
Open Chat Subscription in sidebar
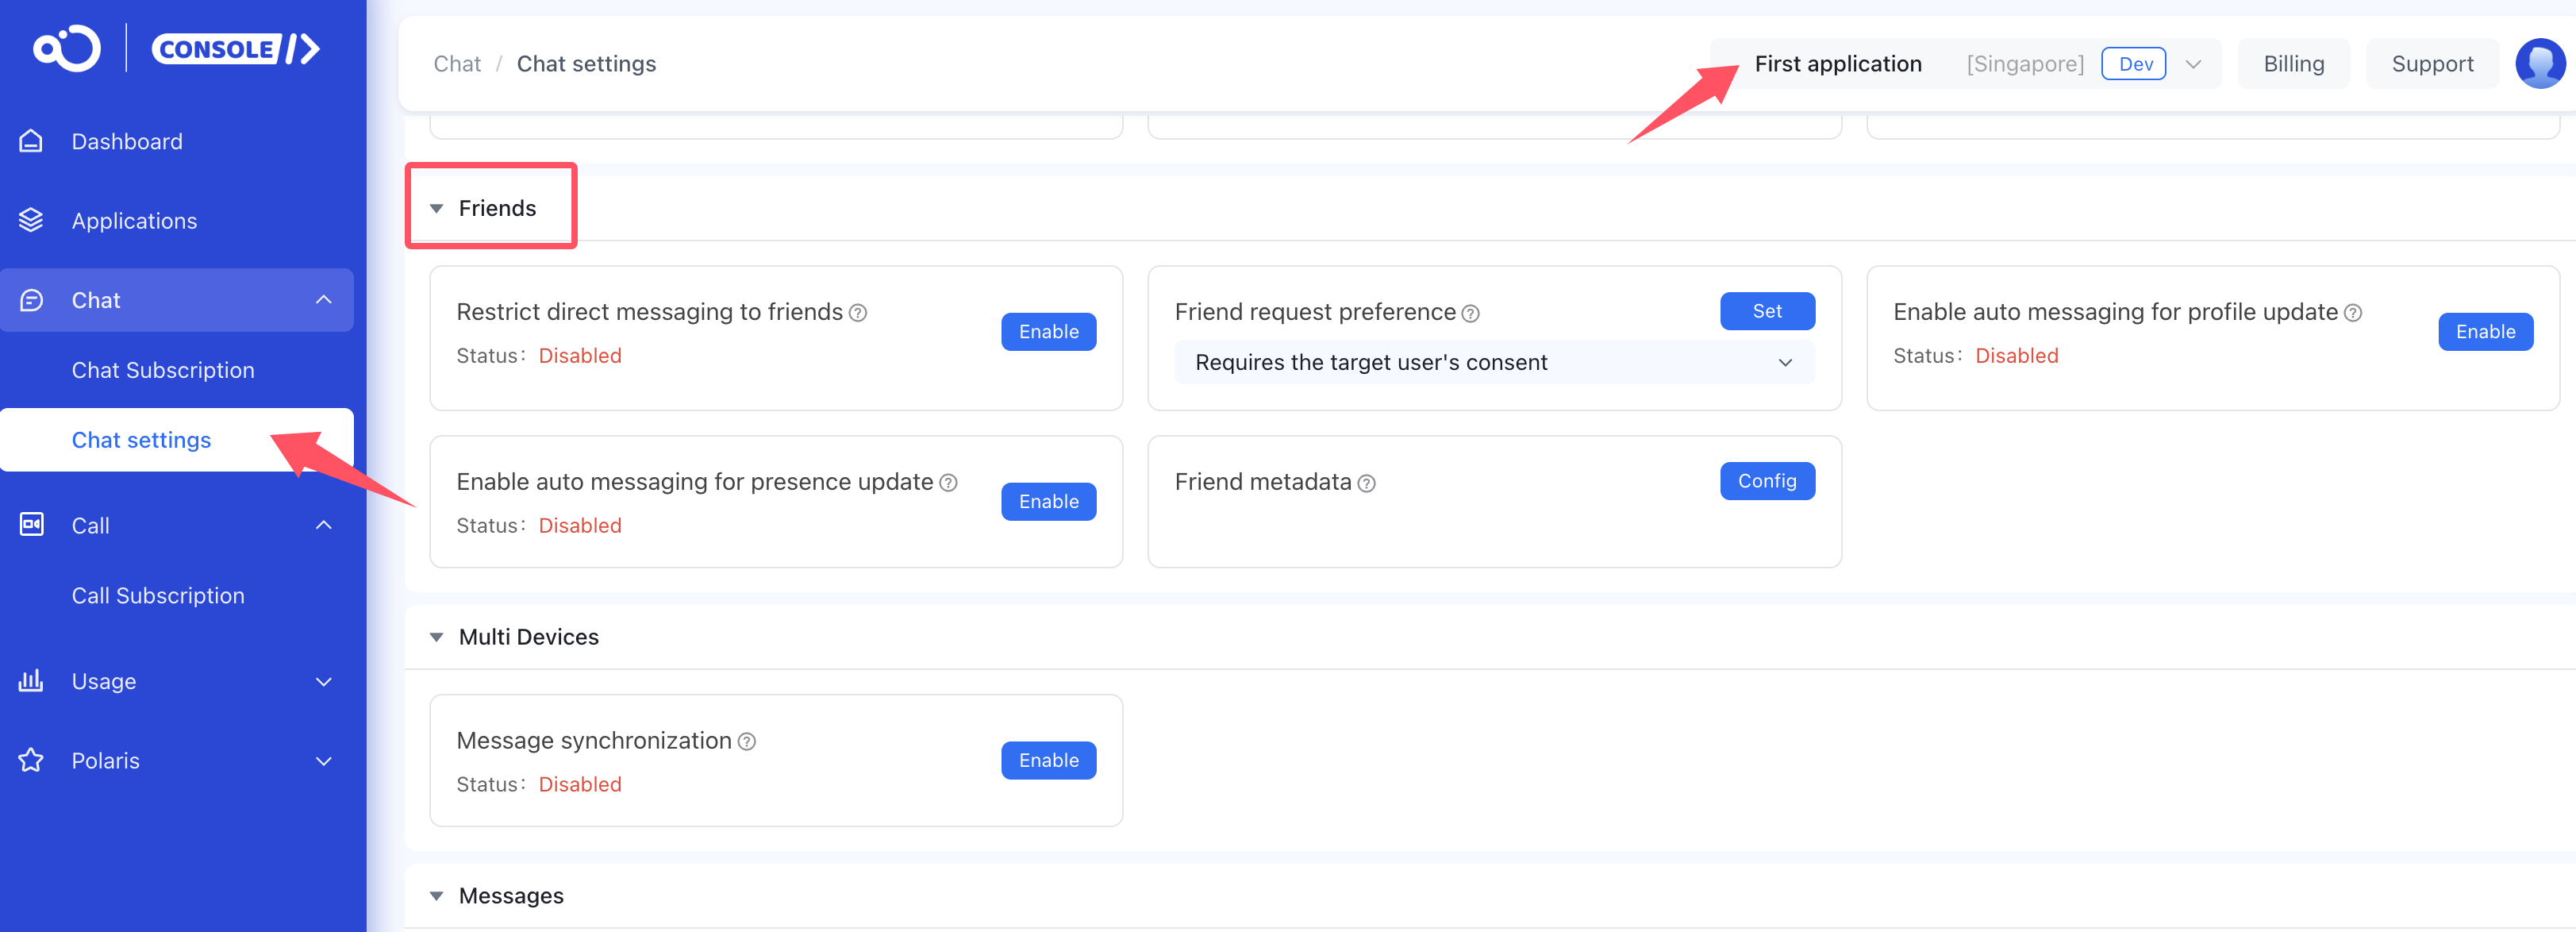coord(163,370)
